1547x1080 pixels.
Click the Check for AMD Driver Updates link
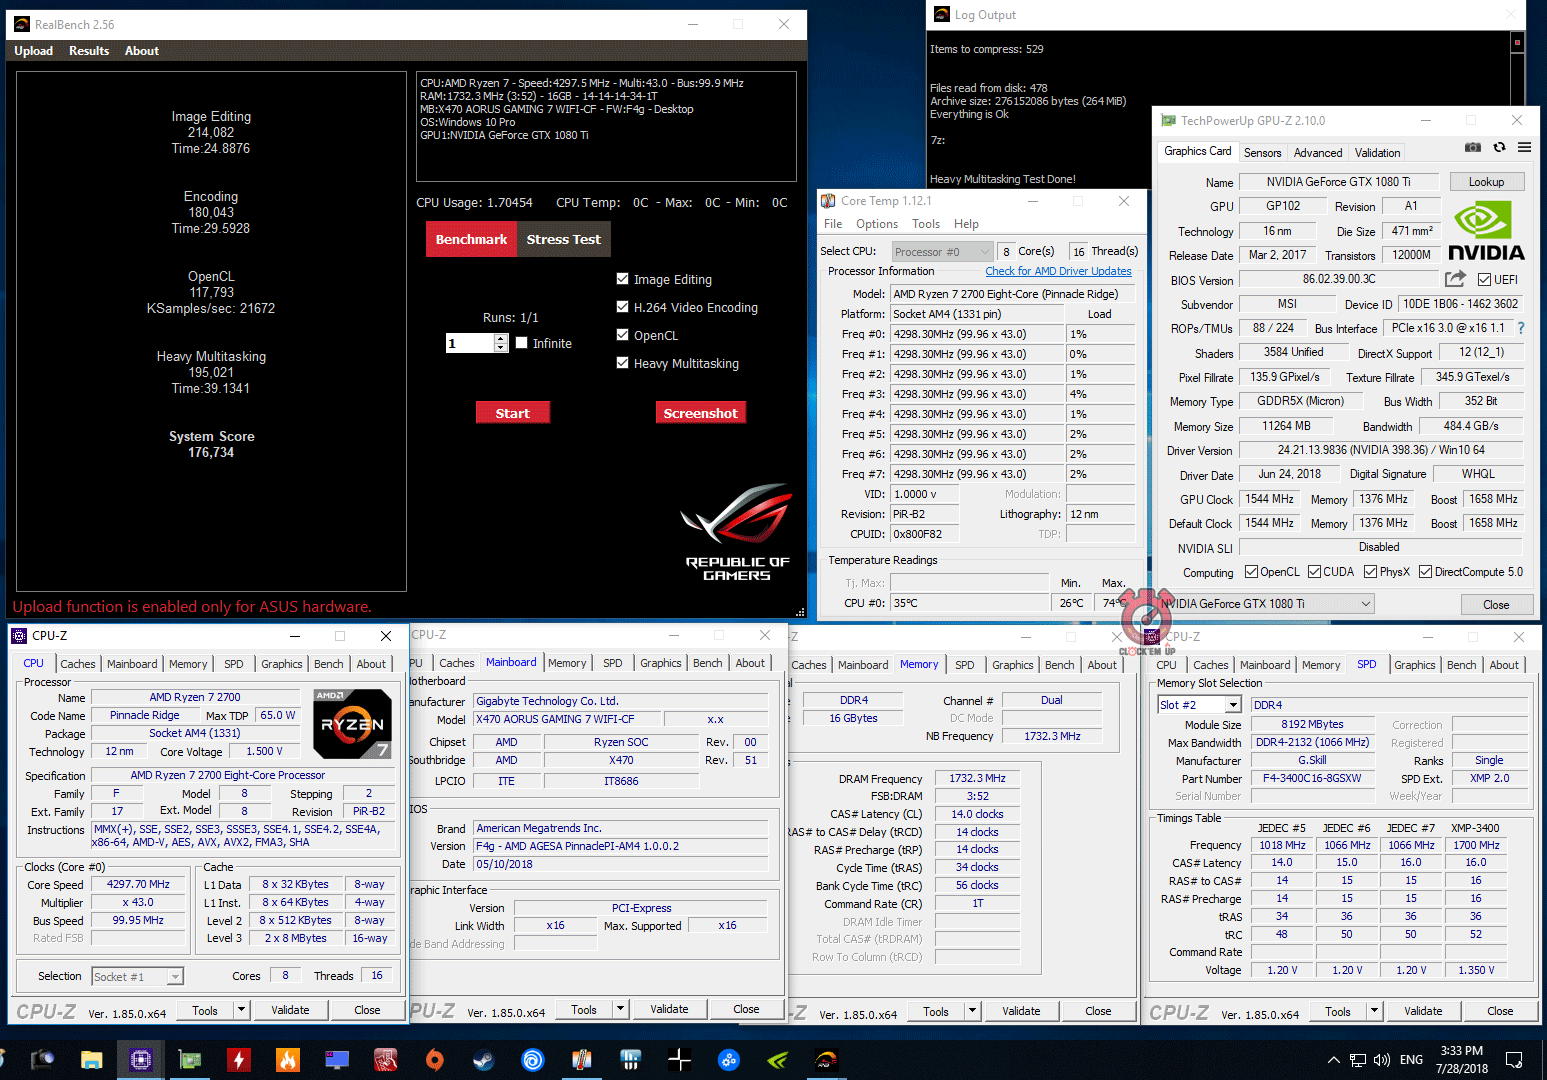coord(1058,271)
